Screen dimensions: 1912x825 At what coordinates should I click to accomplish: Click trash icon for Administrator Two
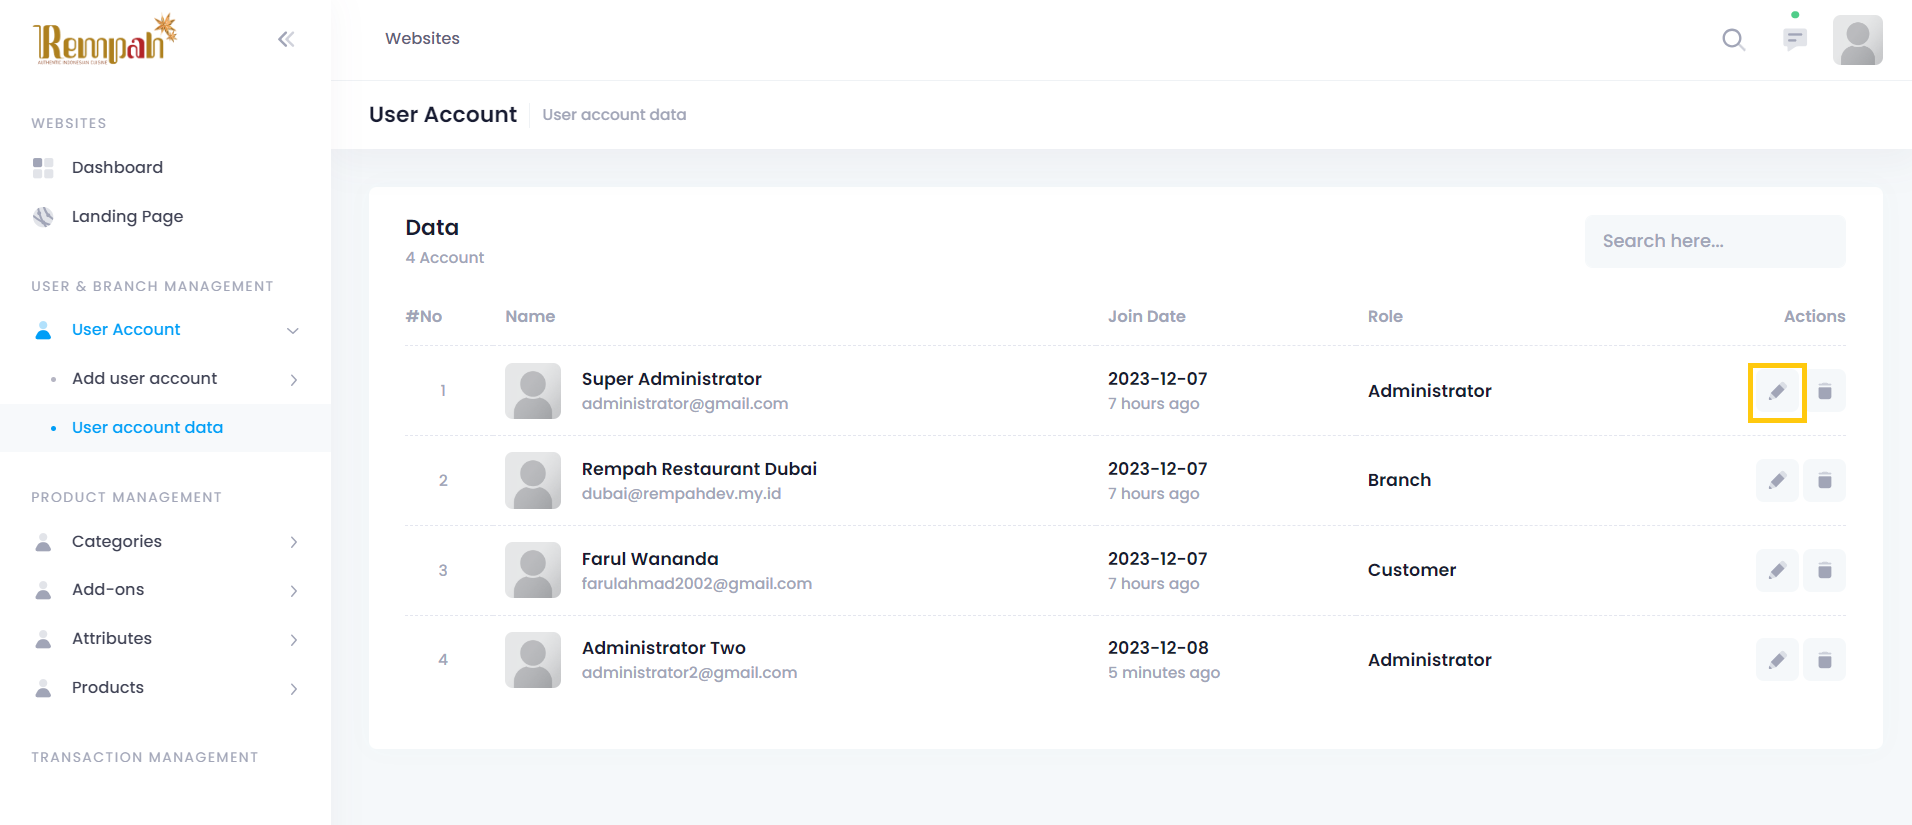[x=1824, y=660]
